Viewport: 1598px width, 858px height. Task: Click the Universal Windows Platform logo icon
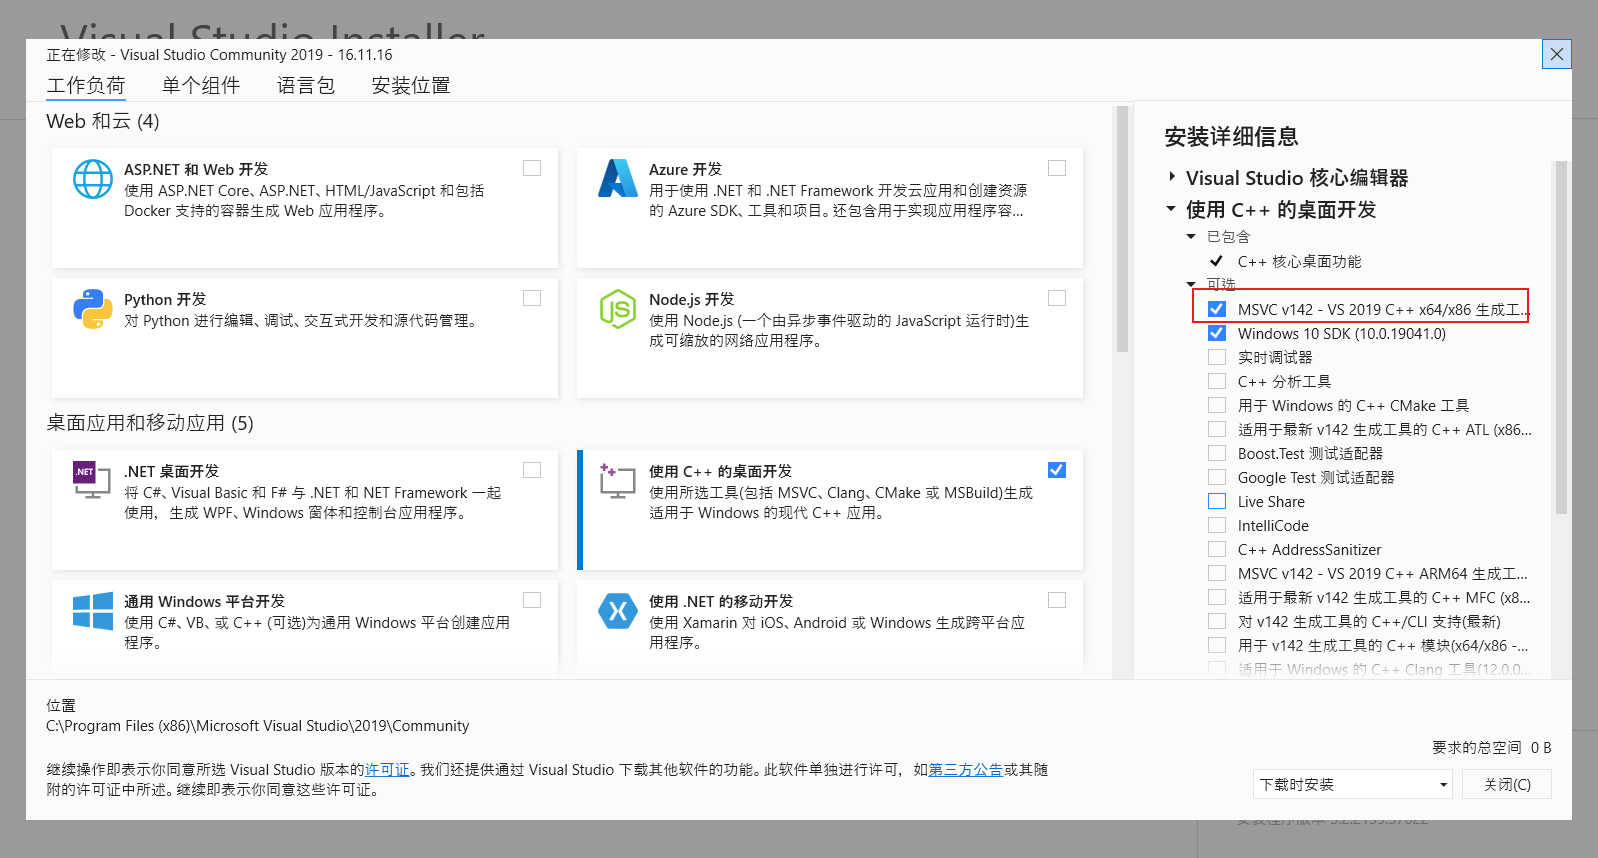pyautogui.click(x=93, y=610)
